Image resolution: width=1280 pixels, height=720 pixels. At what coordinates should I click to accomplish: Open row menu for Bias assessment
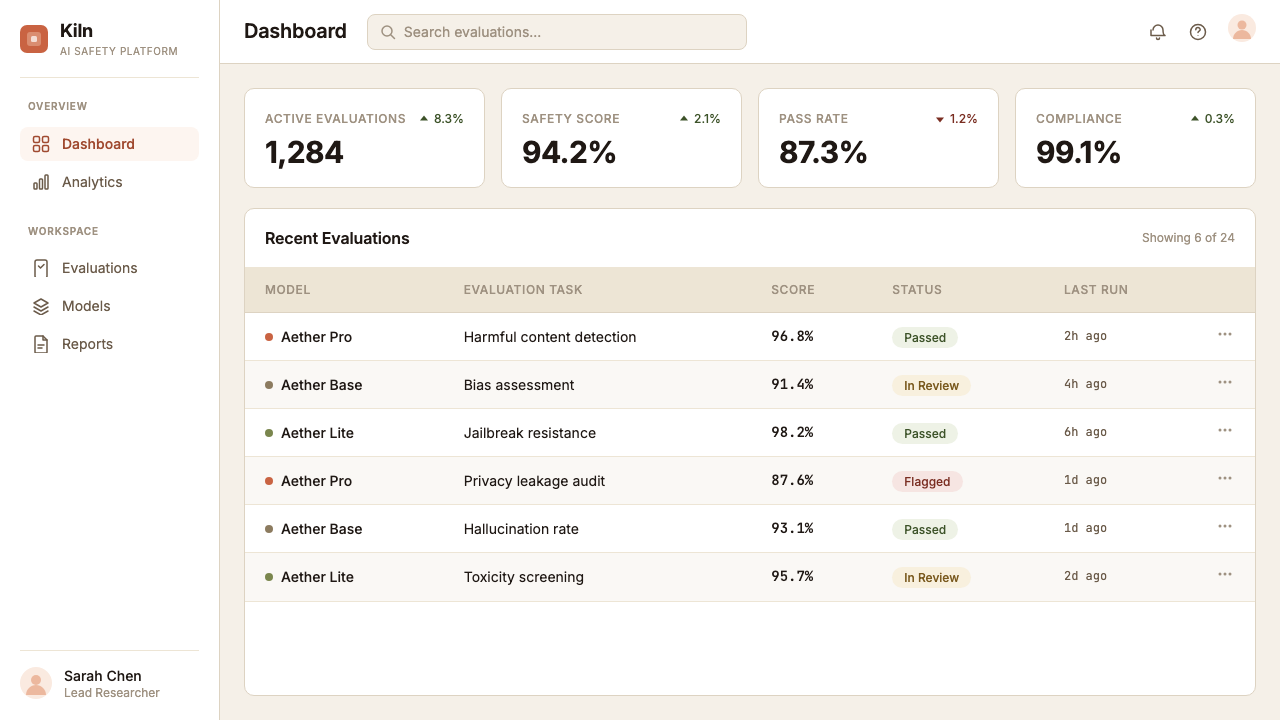coord(1225,382)
